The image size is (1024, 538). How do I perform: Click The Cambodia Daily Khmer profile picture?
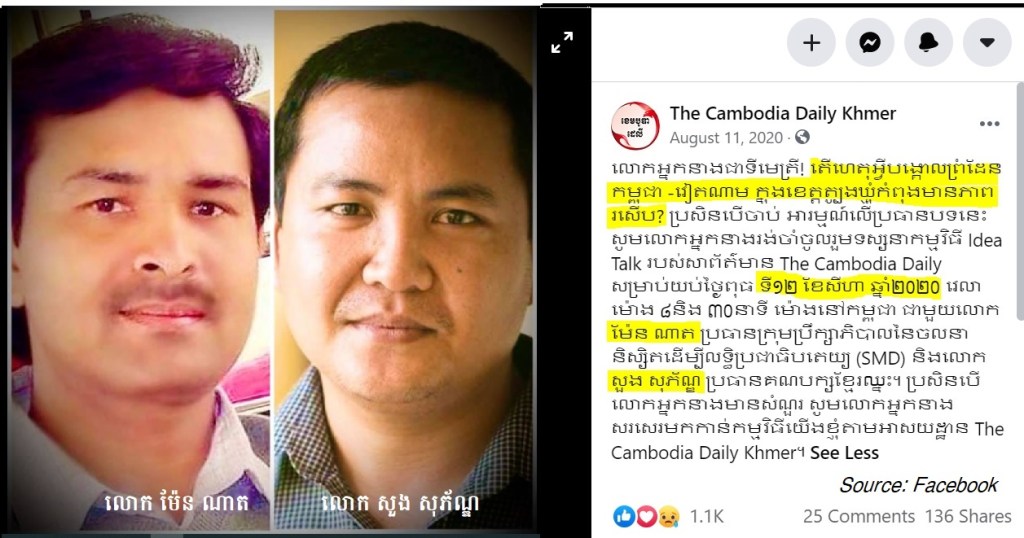[635, 125]
